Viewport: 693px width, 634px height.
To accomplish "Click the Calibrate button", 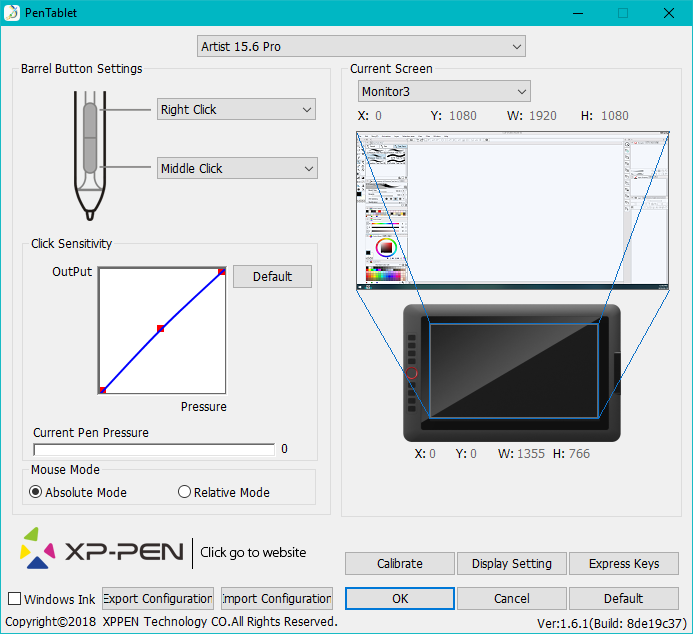I will [x=400, y=563].
